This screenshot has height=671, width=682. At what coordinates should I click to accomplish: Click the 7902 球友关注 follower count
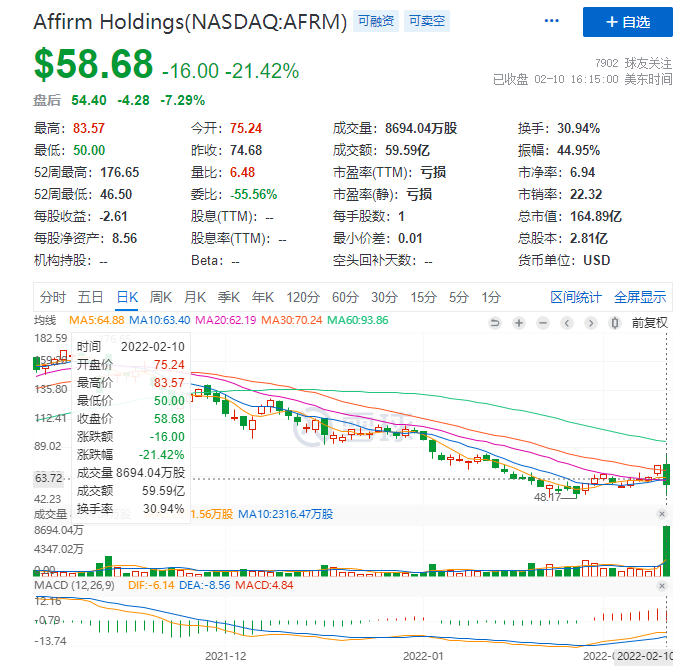[633, 63]
